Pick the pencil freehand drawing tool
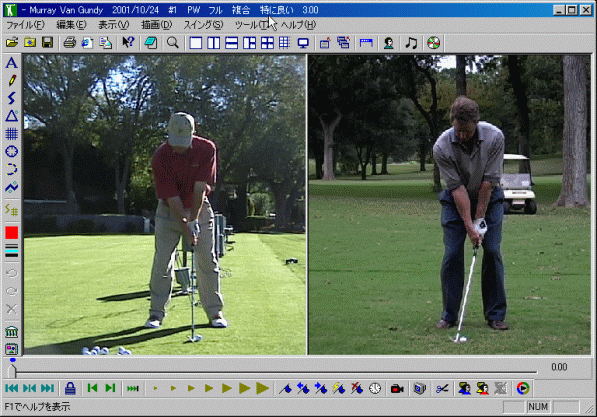This screenshot has height=417, width=597. [11, 80]
